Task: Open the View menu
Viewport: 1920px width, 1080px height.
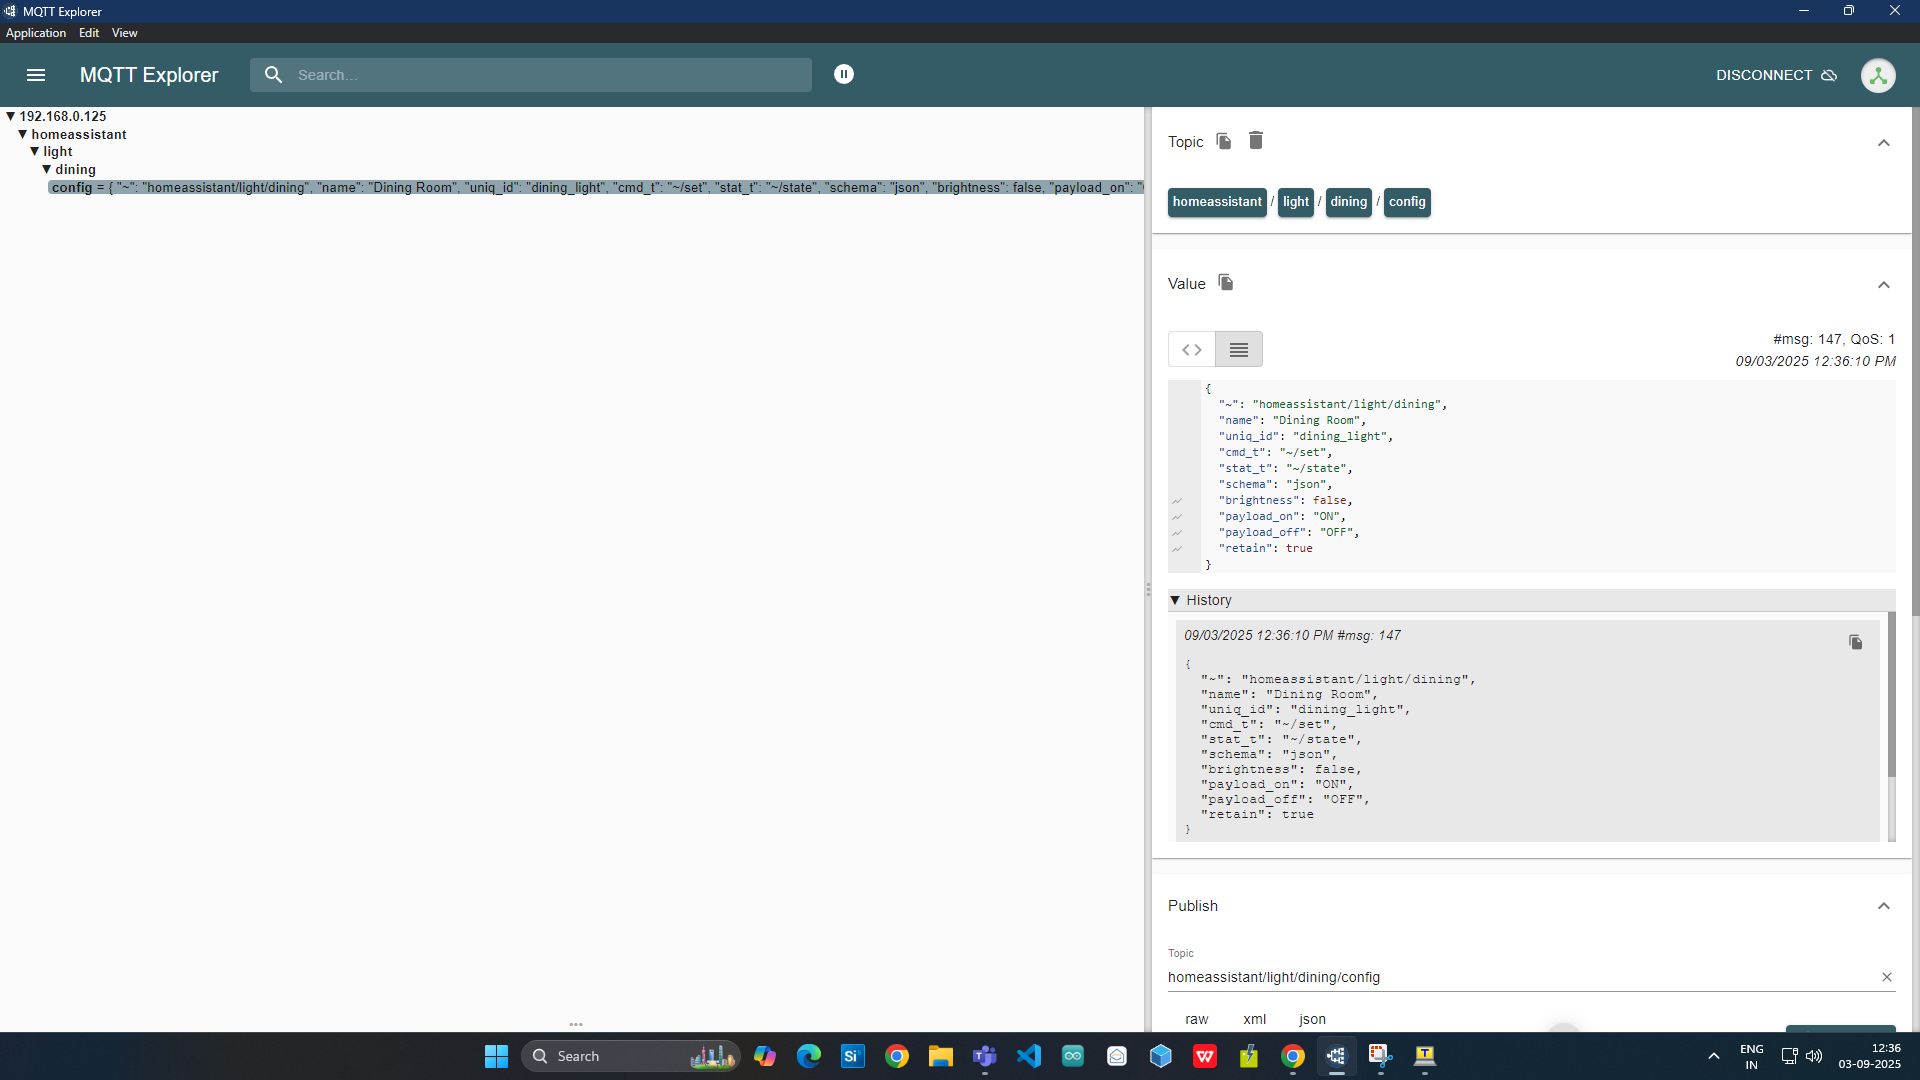Action: (x=124, y=32)
